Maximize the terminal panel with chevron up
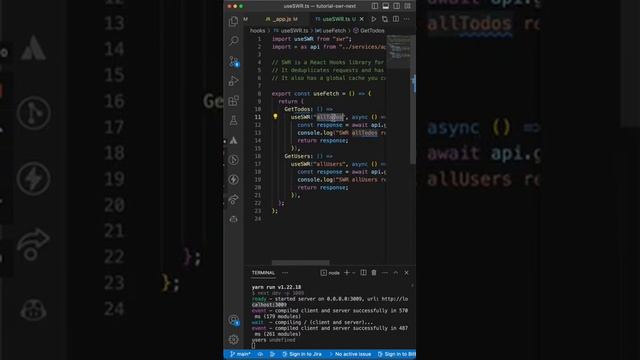The width and height of the screenshot is (640, 360). [x=396, y=273]
